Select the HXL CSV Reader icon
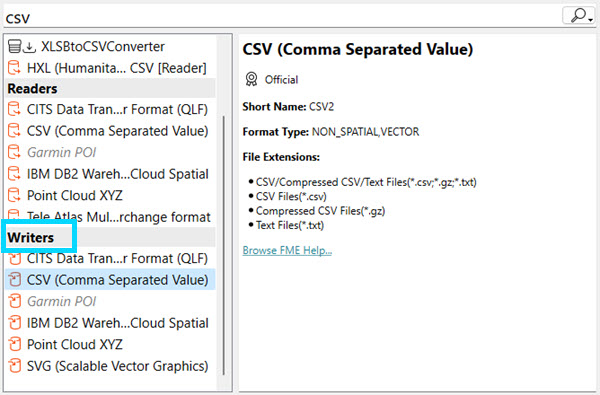This screenshot has height=395, width=600. tap(14, 68)
